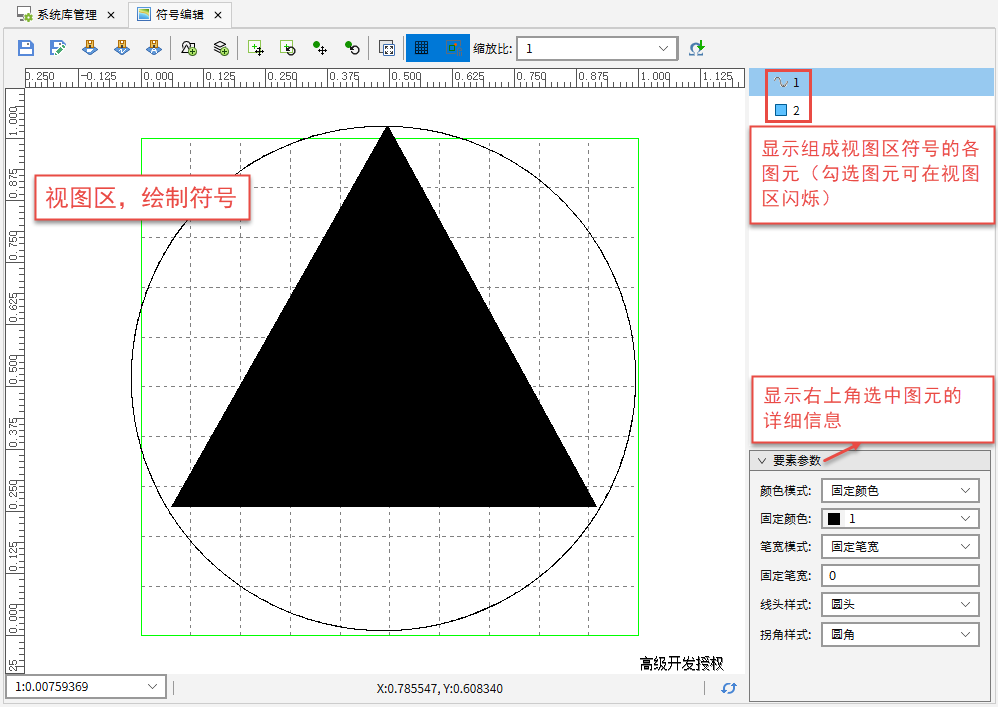Click the 缩放比: label in the toolbar
This screenshot has height=707, width=998.
[x=493, y=48]
